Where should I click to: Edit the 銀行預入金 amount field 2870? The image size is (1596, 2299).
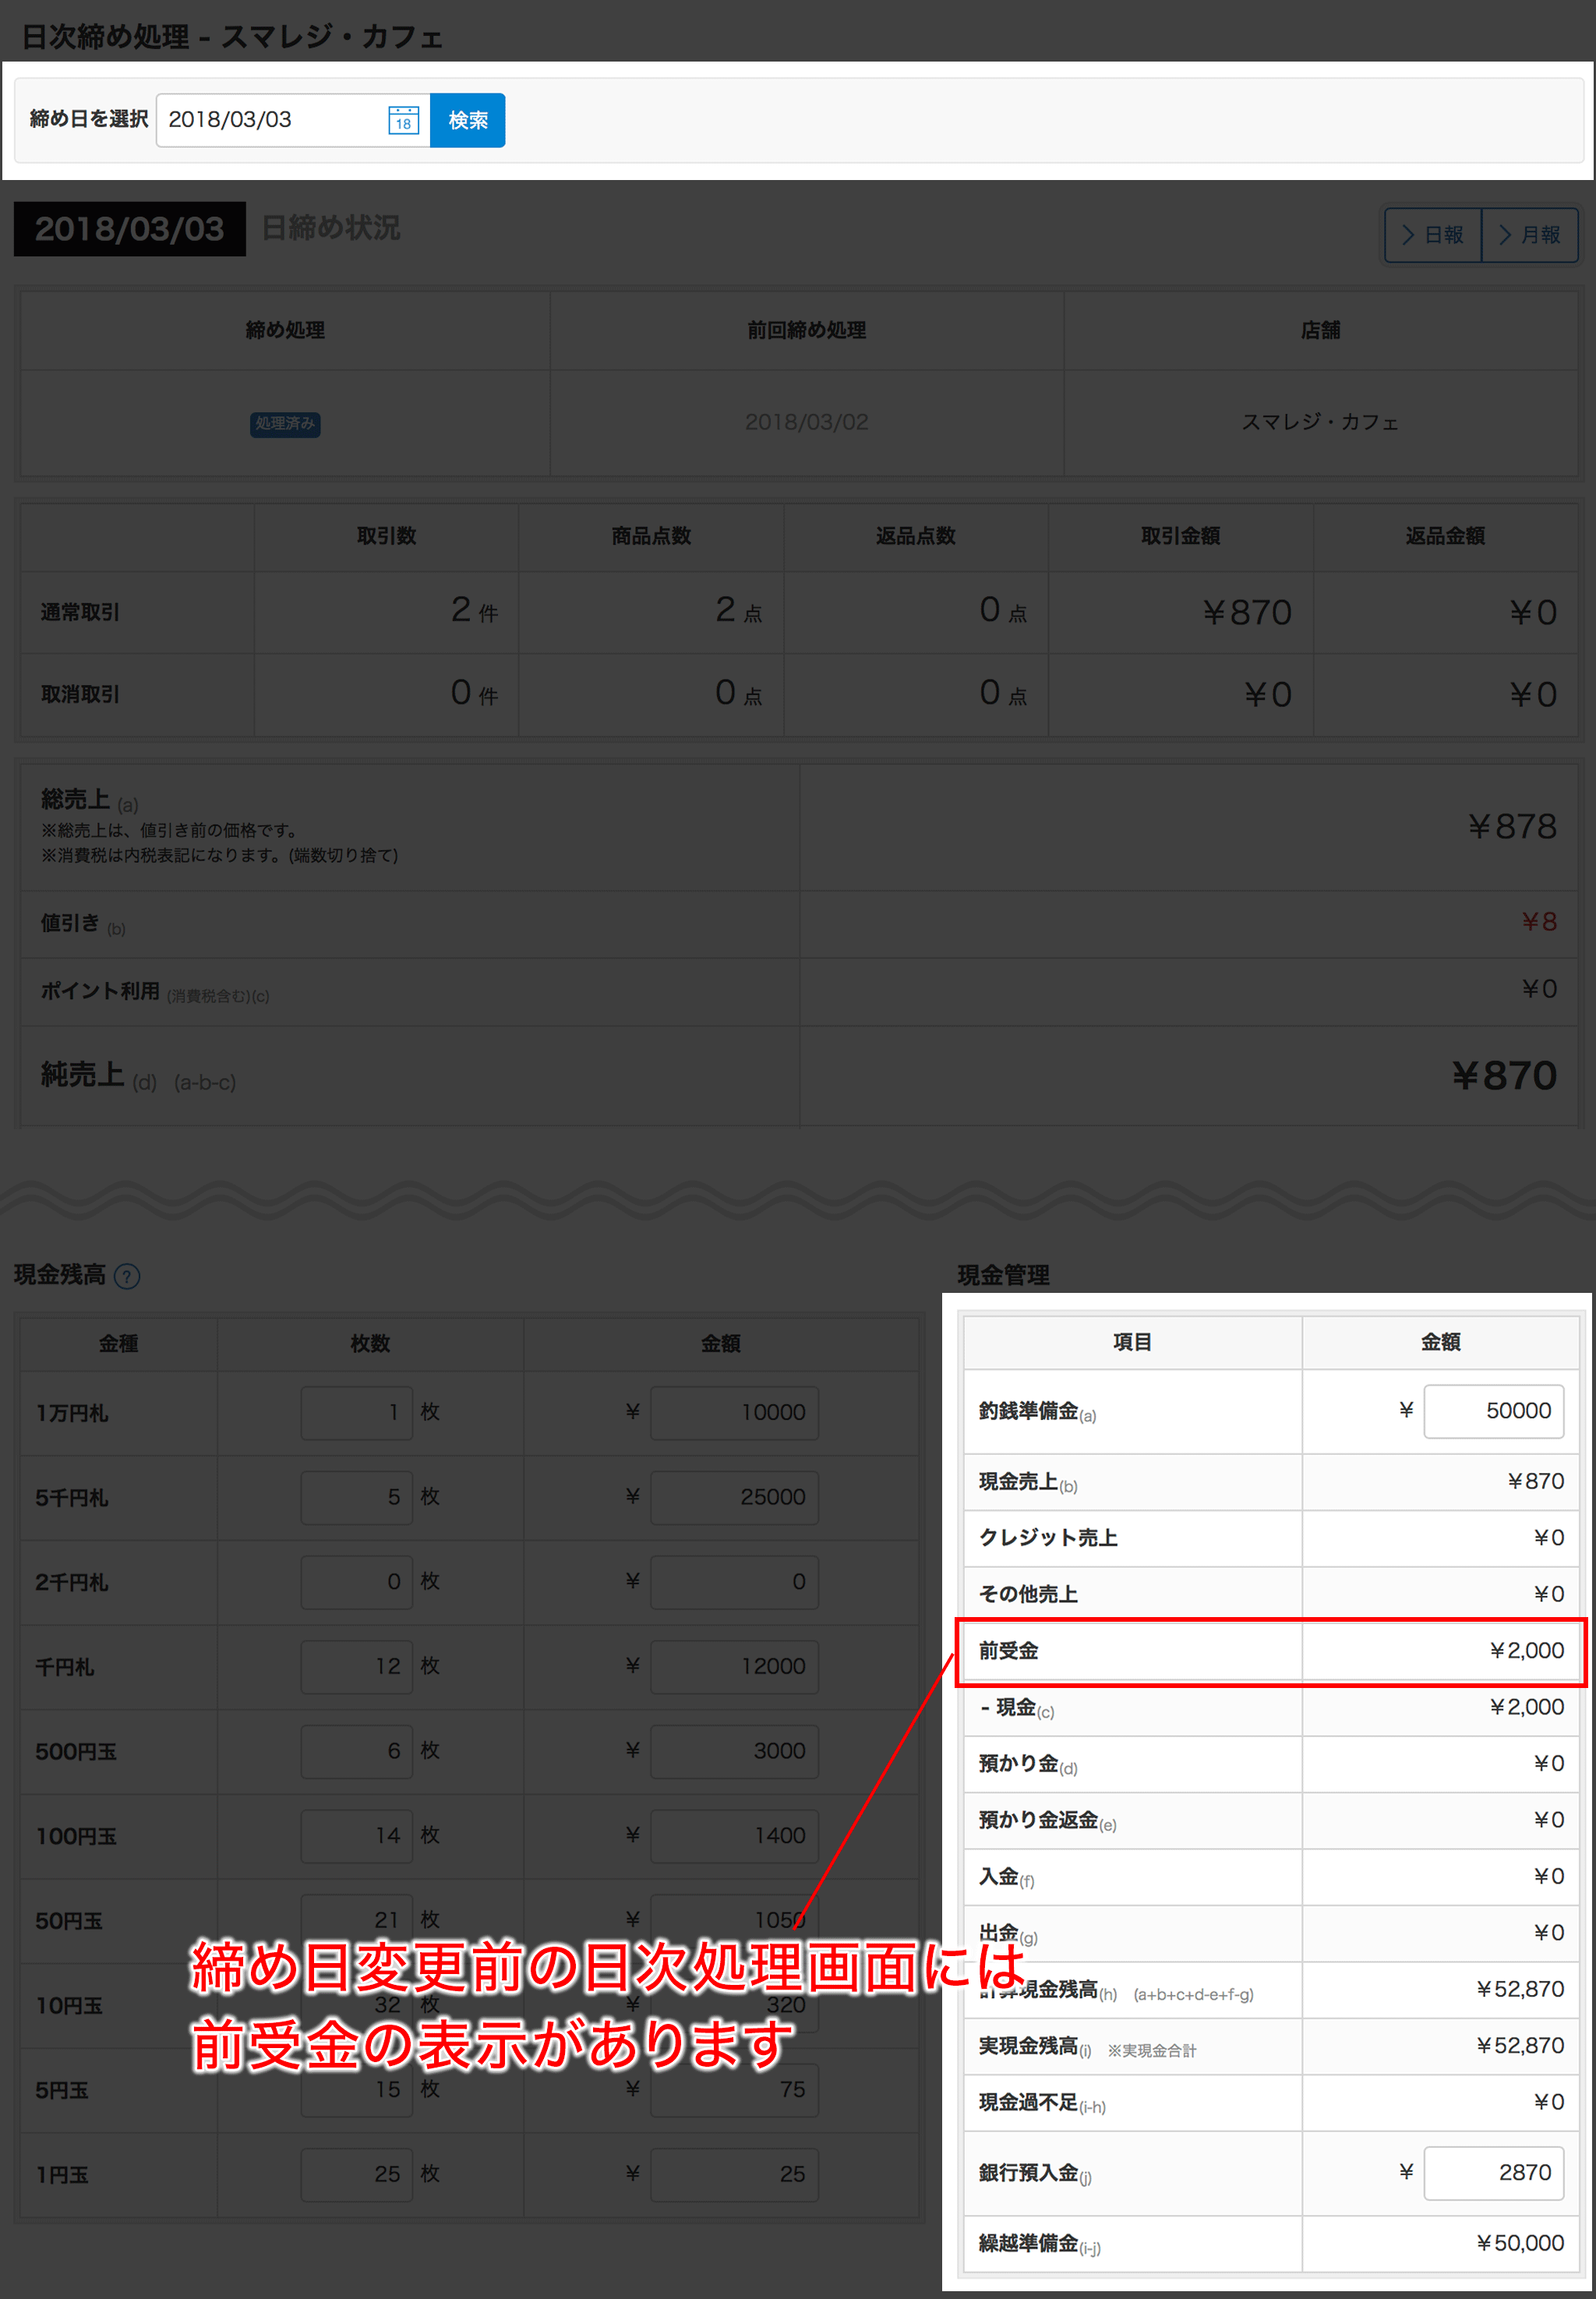click(x=1493, y=2172)
